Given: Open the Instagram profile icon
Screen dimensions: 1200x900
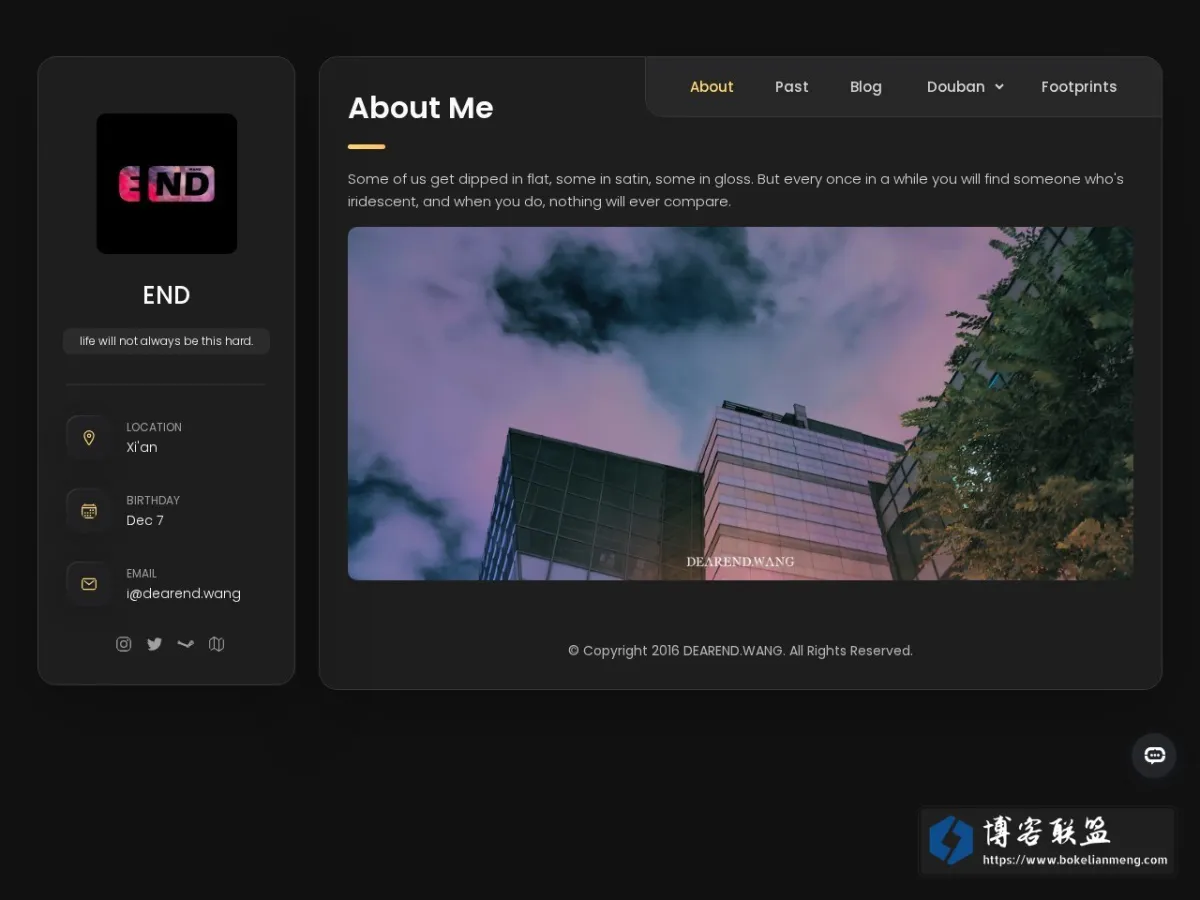Looking at the screenshot, I should 124,644.
